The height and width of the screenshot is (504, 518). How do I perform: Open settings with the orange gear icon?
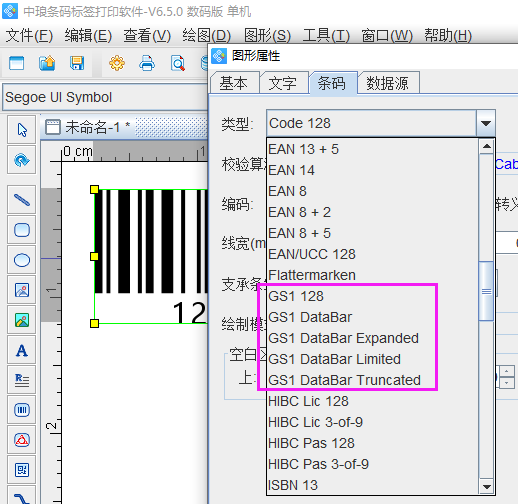[x=117, y=63]
